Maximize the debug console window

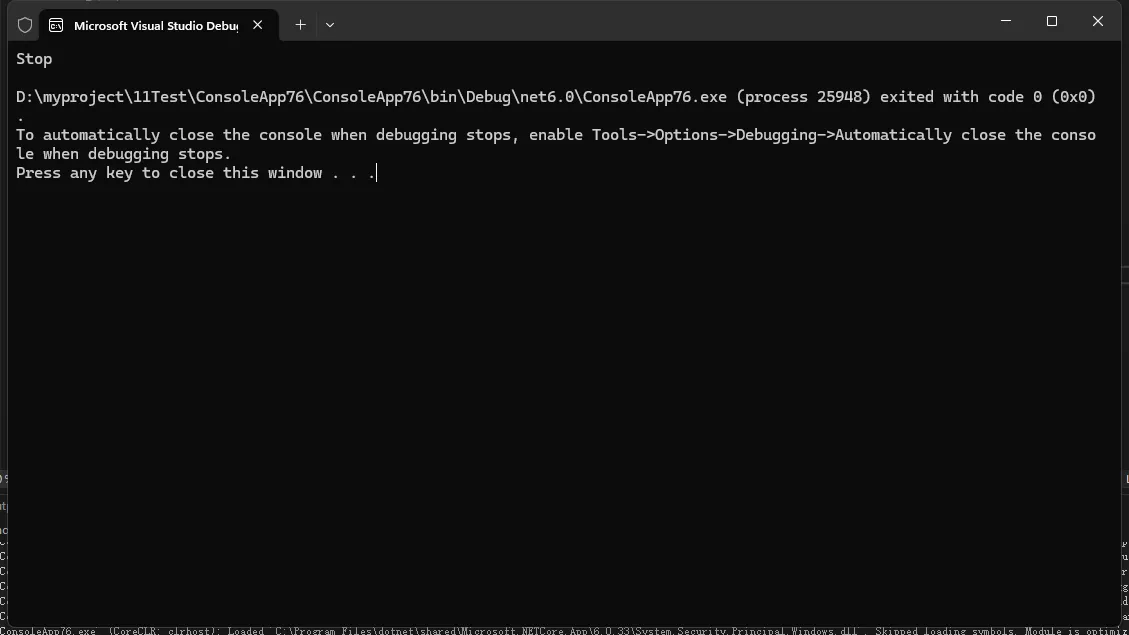(x=1052, y=21)
